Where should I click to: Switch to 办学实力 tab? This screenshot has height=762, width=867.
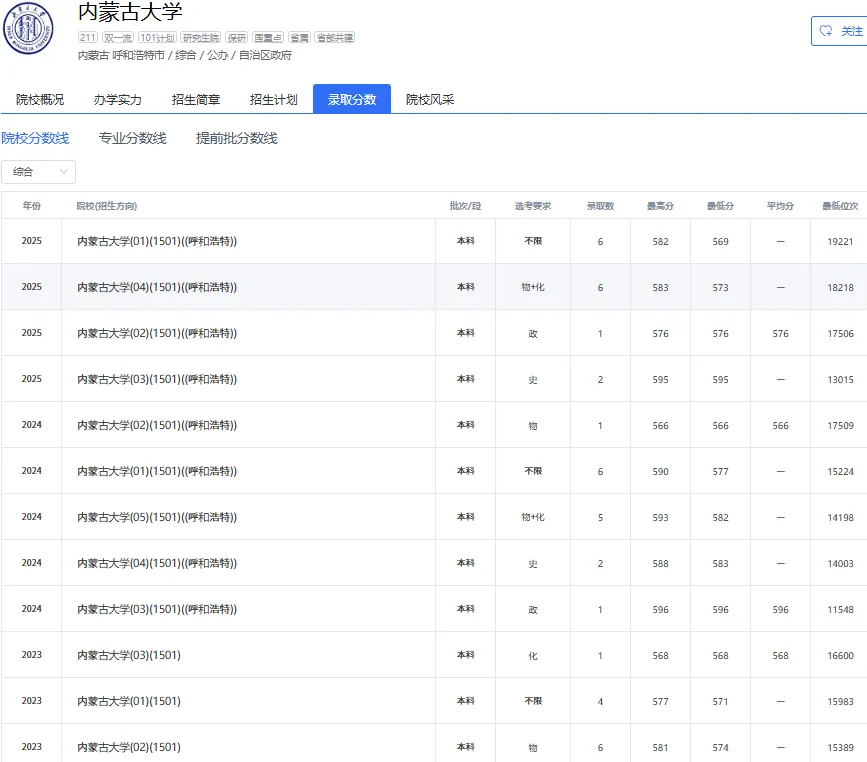click(x=118, y=100)
